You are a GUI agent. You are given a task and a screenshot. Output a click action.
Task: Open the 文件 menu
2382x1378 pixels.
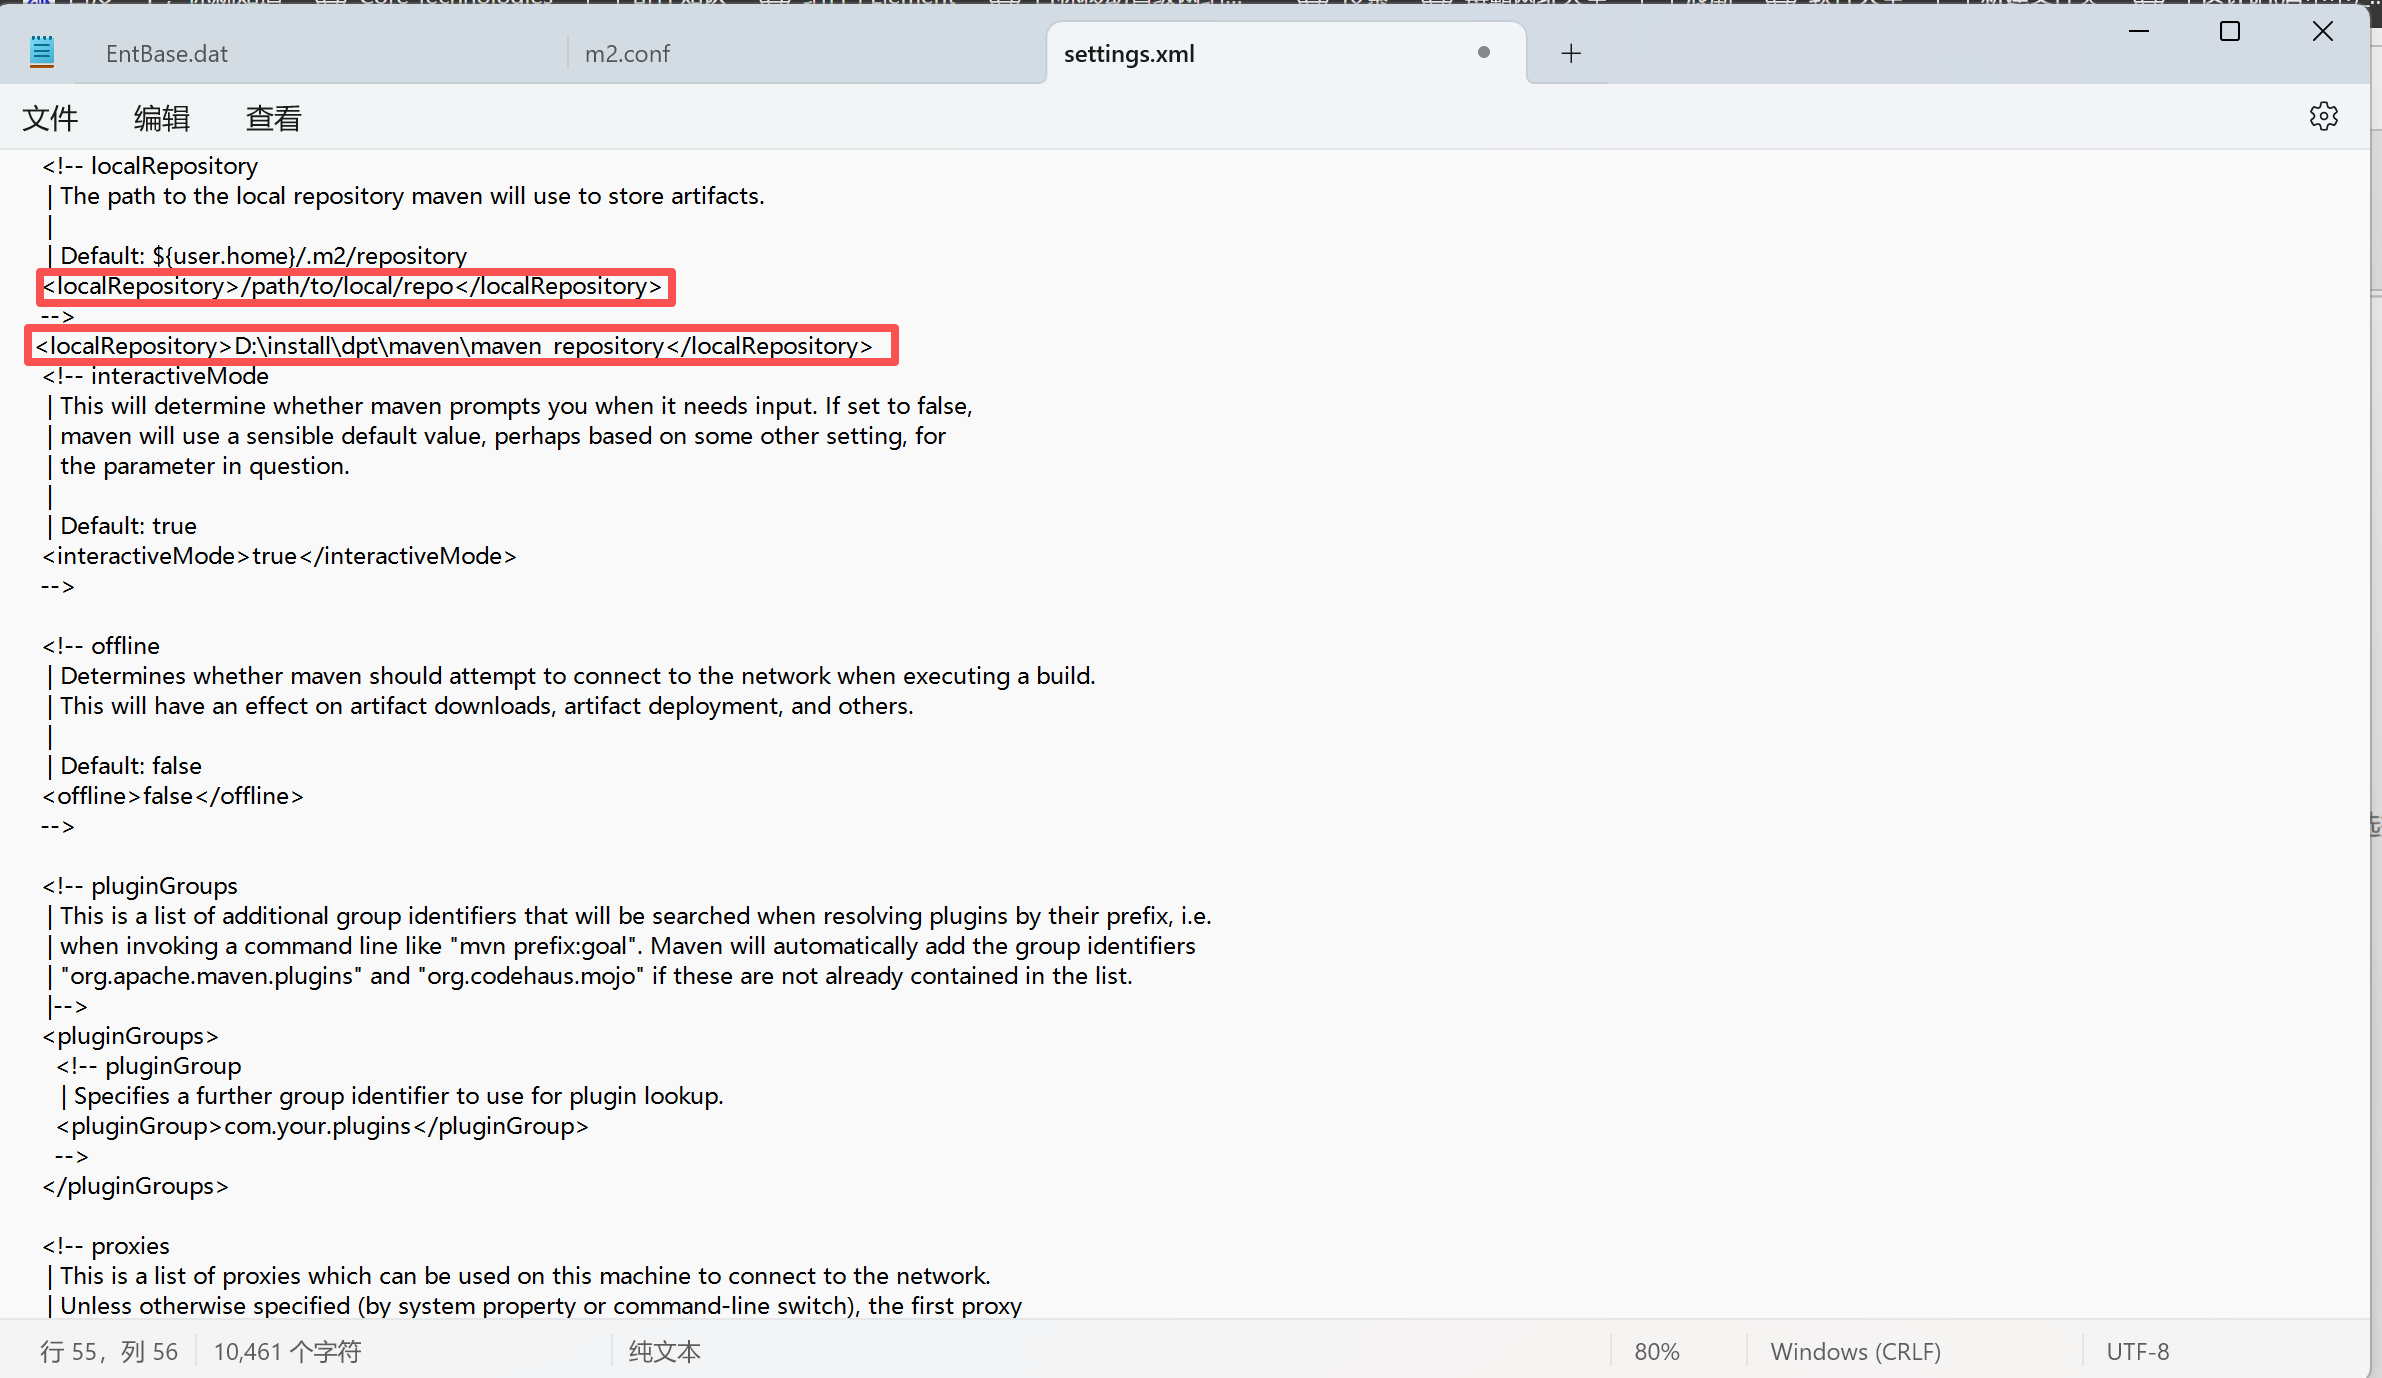(x=50, y=118)
